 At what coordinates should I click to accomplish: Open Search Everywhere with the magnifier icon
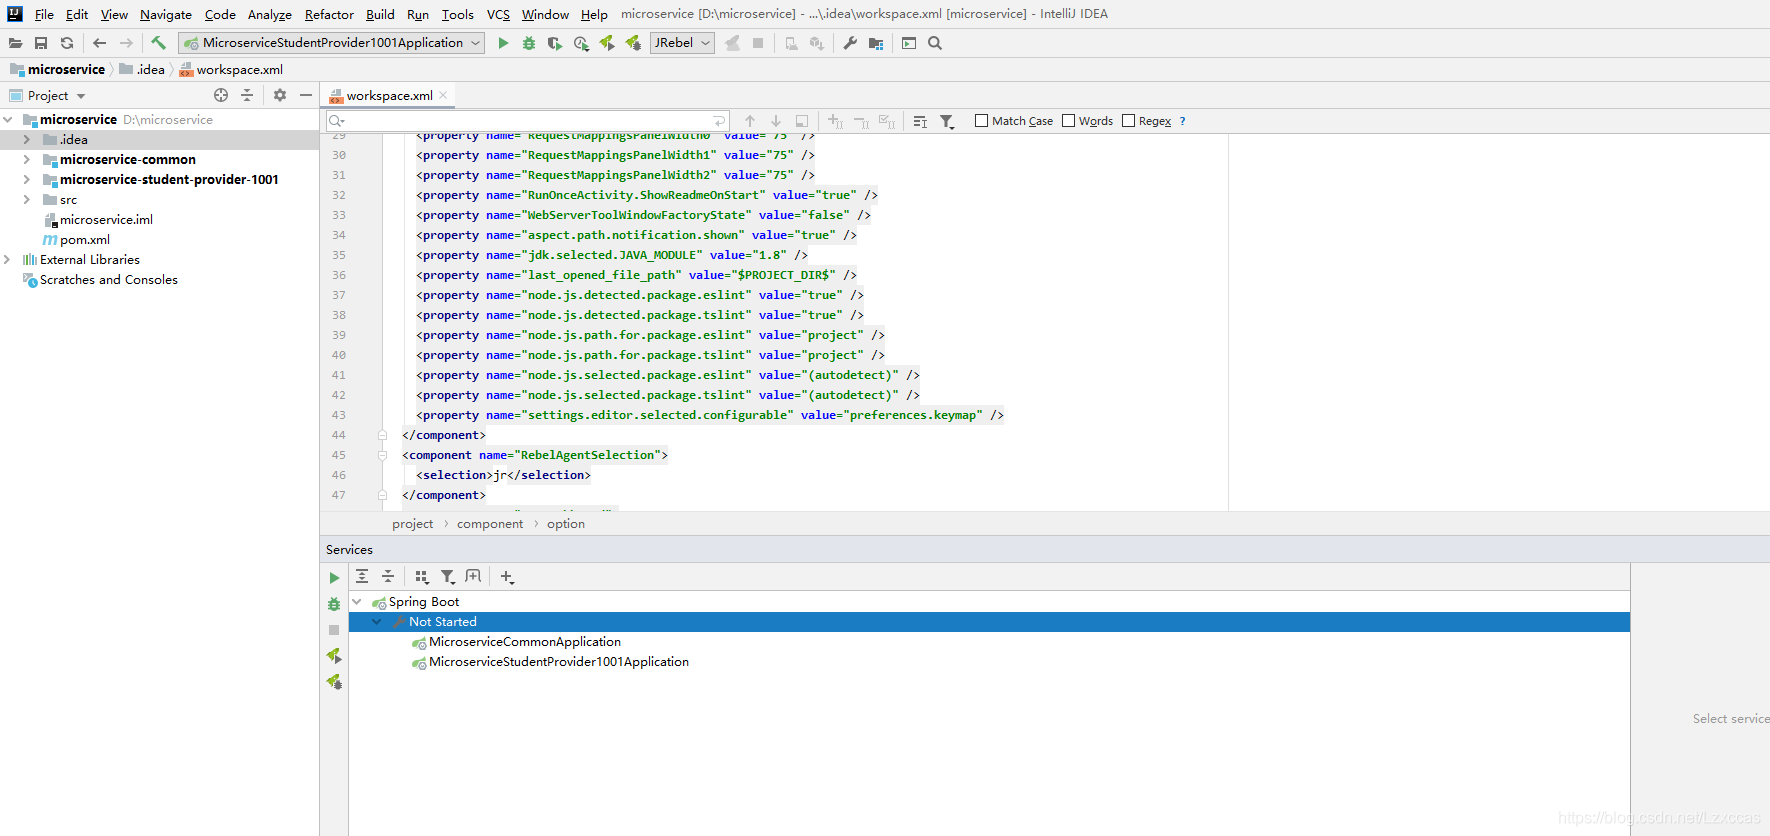(x=935, y=43)
